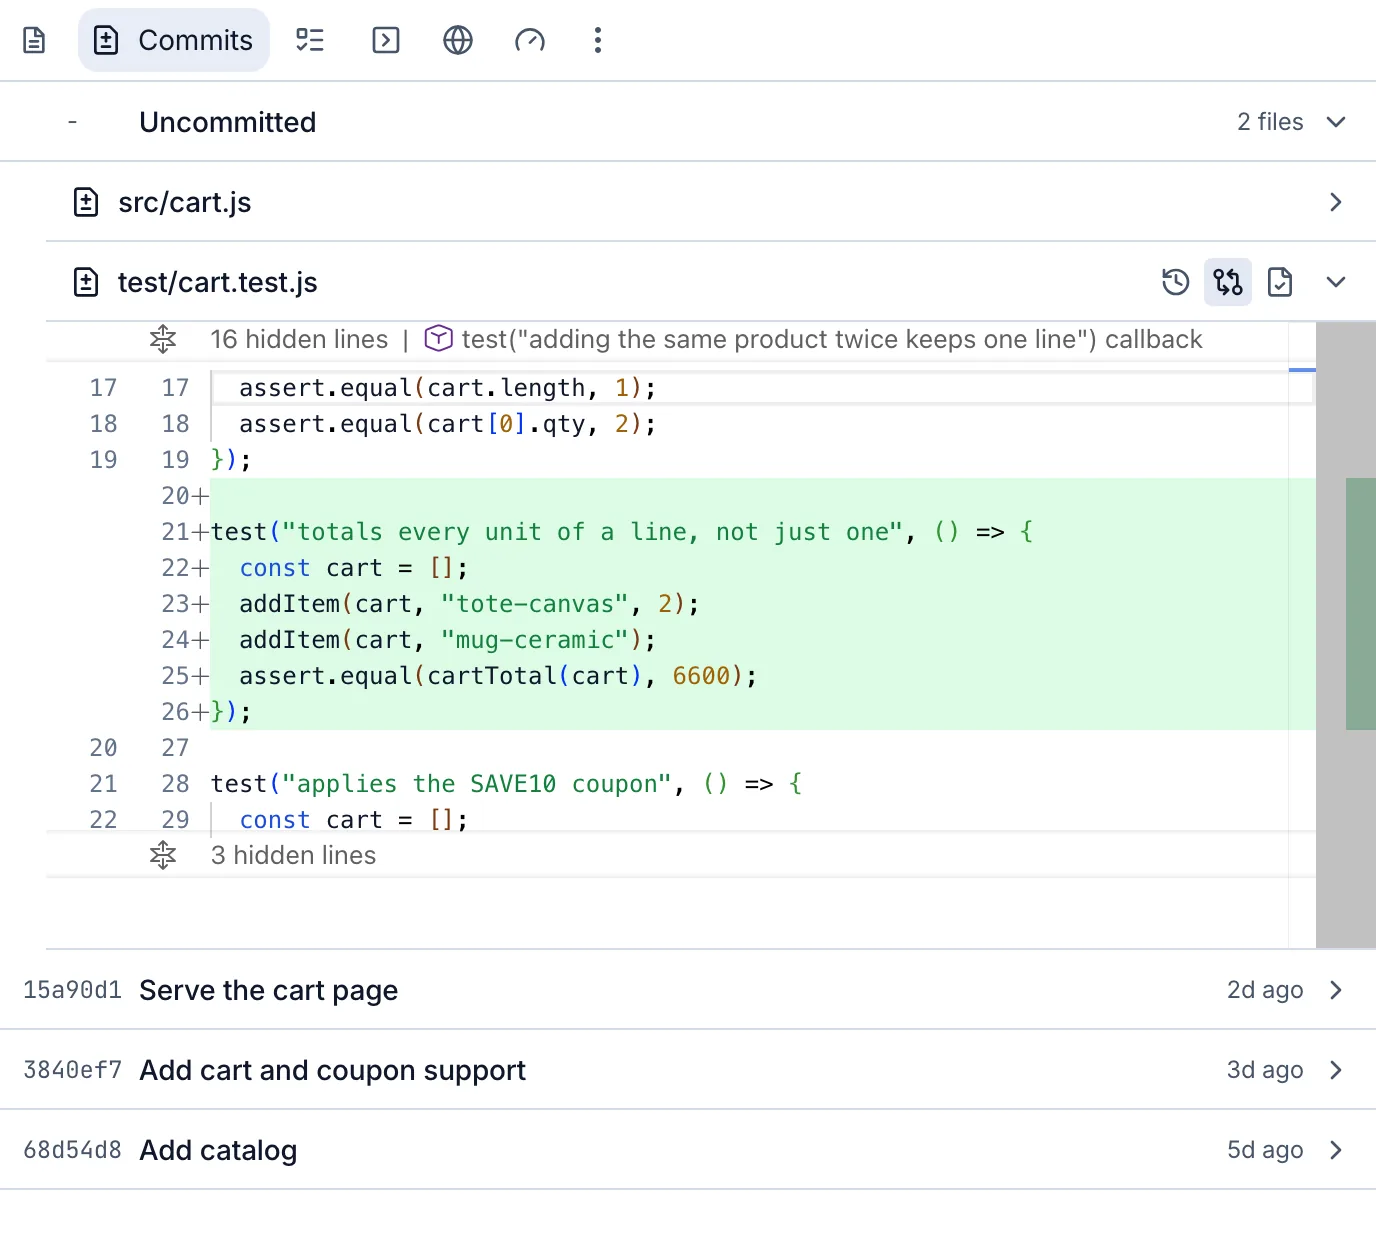Click the cube symbol before the test callback
The height and width of the screenshot is (1238, 1376).
pos(439,339)
